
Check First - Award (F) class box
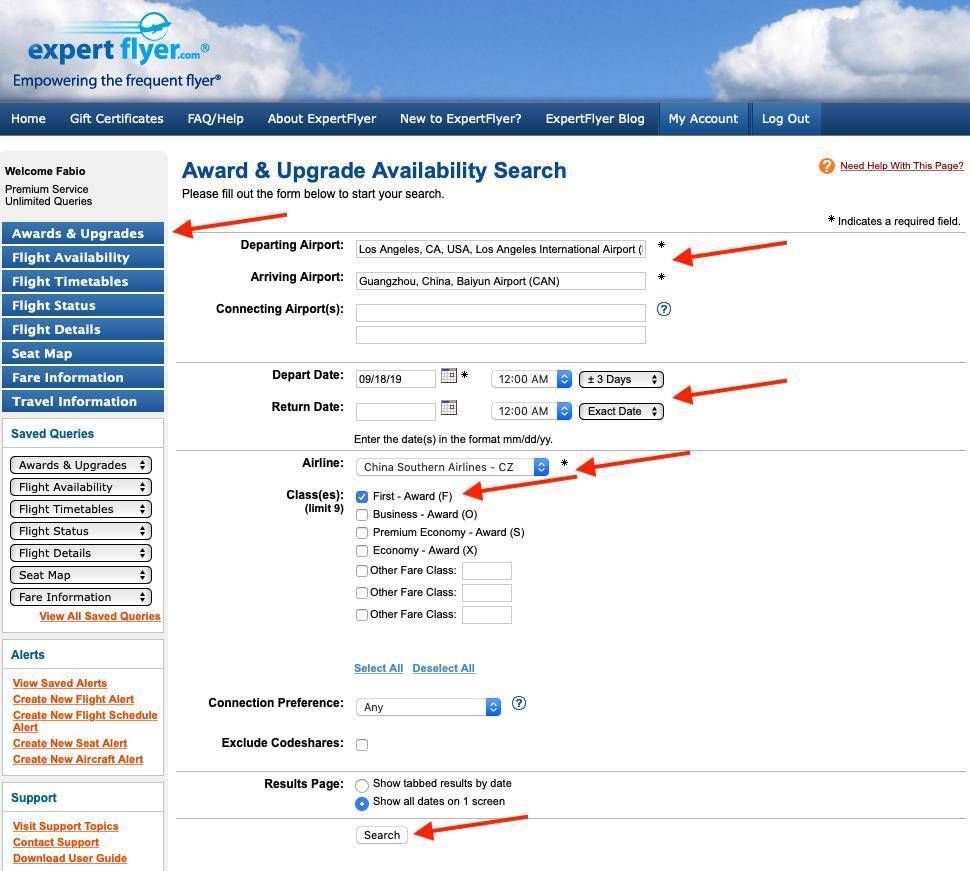[x=362, y=497]
